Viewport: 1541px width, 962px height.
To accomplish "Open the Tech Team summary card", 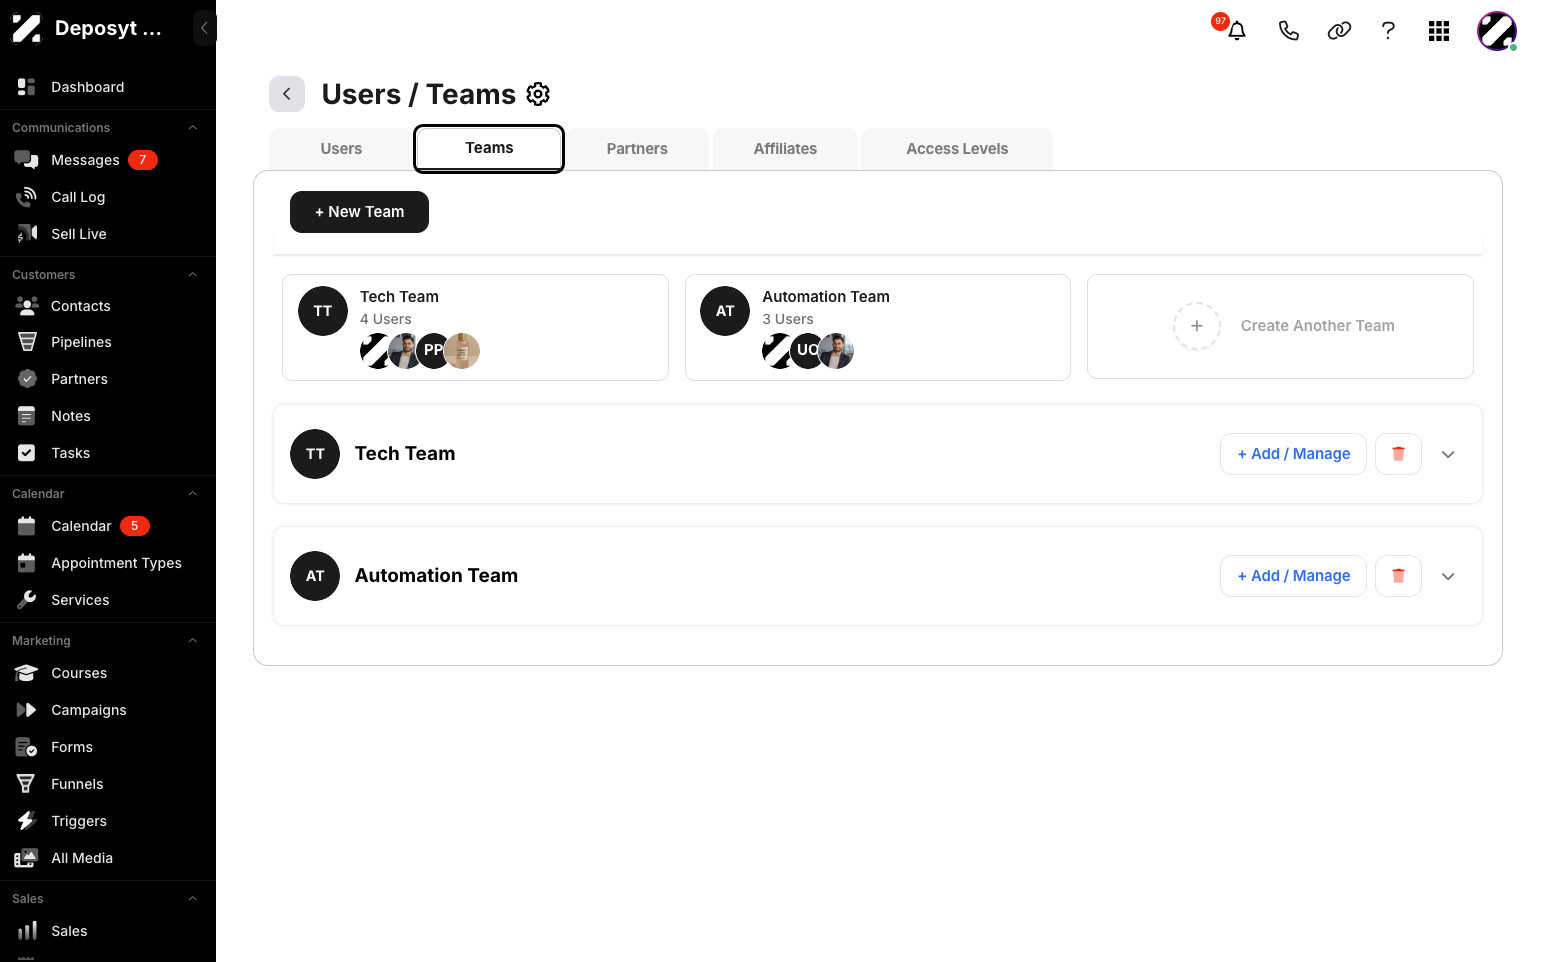I will point(475,327).
